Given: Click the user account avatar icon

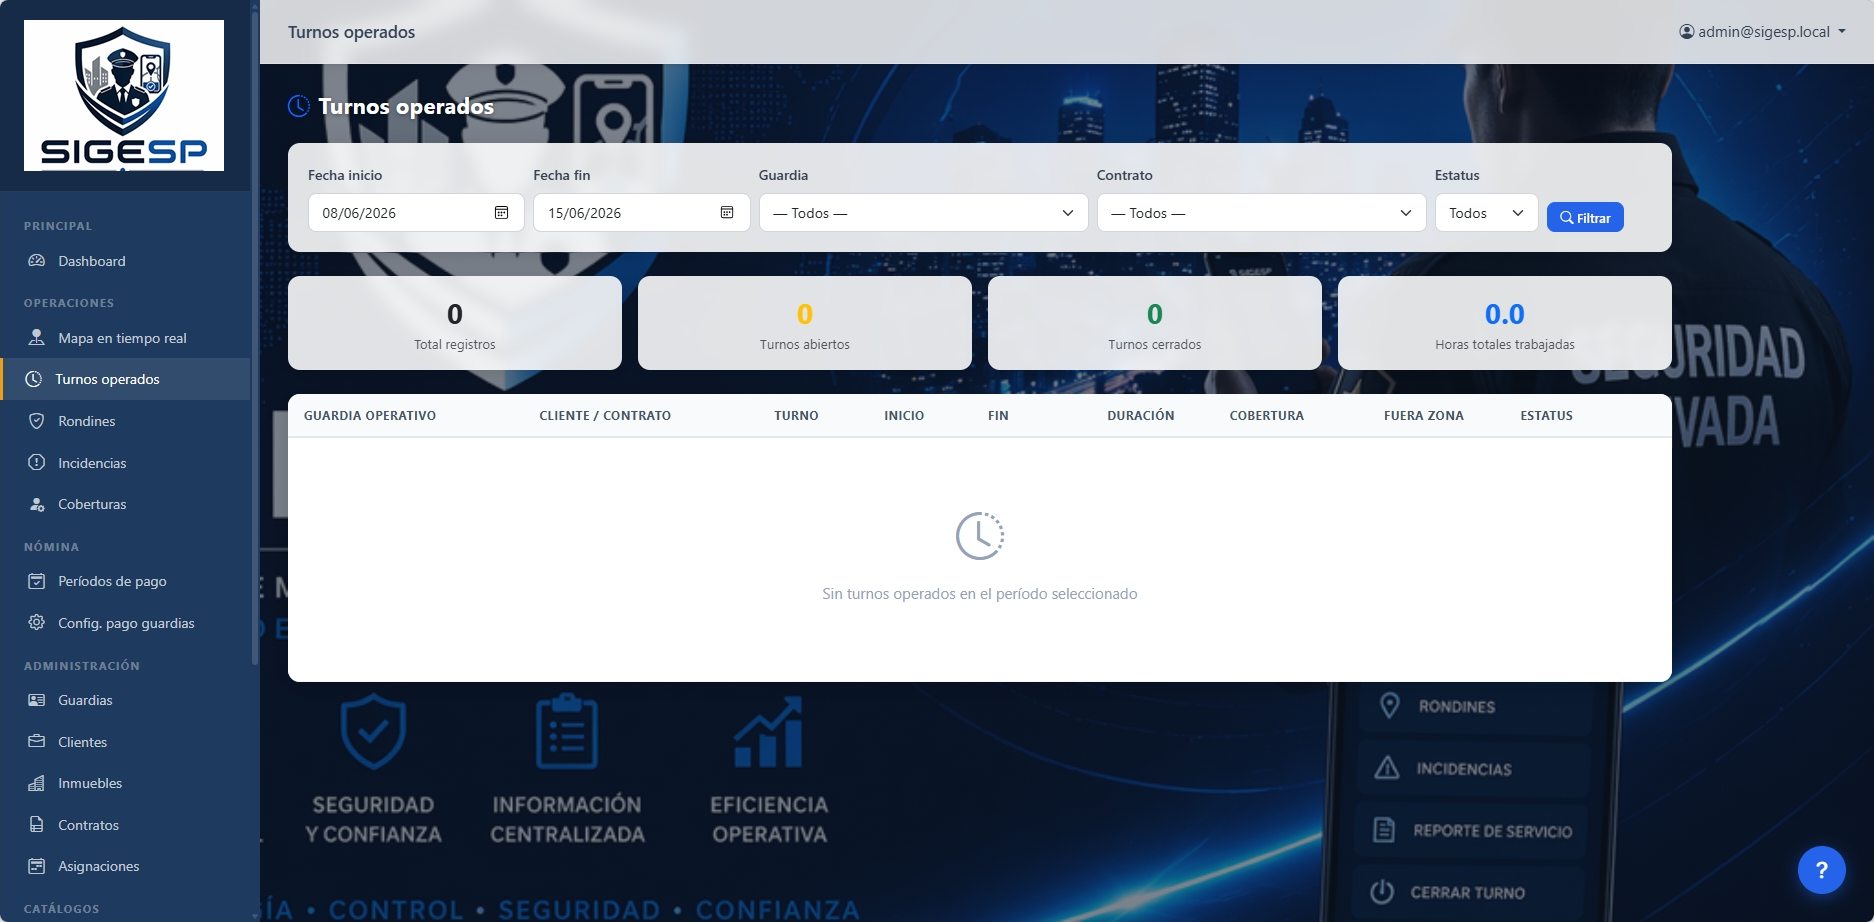Looking at the screenshot, I should (1687, 32).
